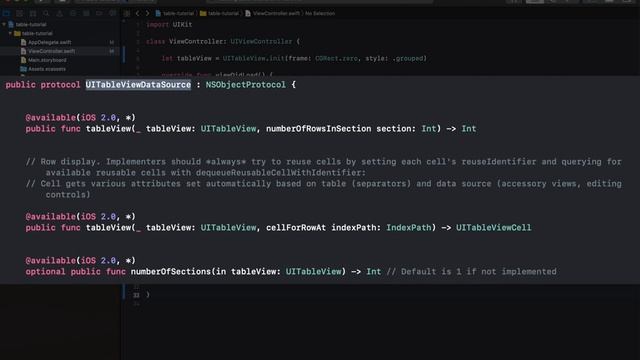Click the table-tutorial project breadcrumb
This screenshot has width=640, height=360.
tap(174, 13)
